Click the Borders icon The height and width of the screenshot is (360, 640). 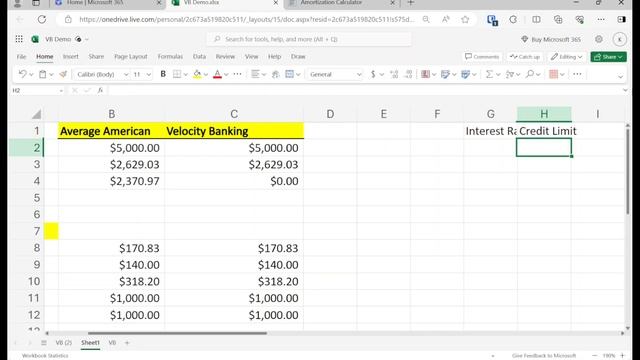pyautogui.click(x=177, y=74)
